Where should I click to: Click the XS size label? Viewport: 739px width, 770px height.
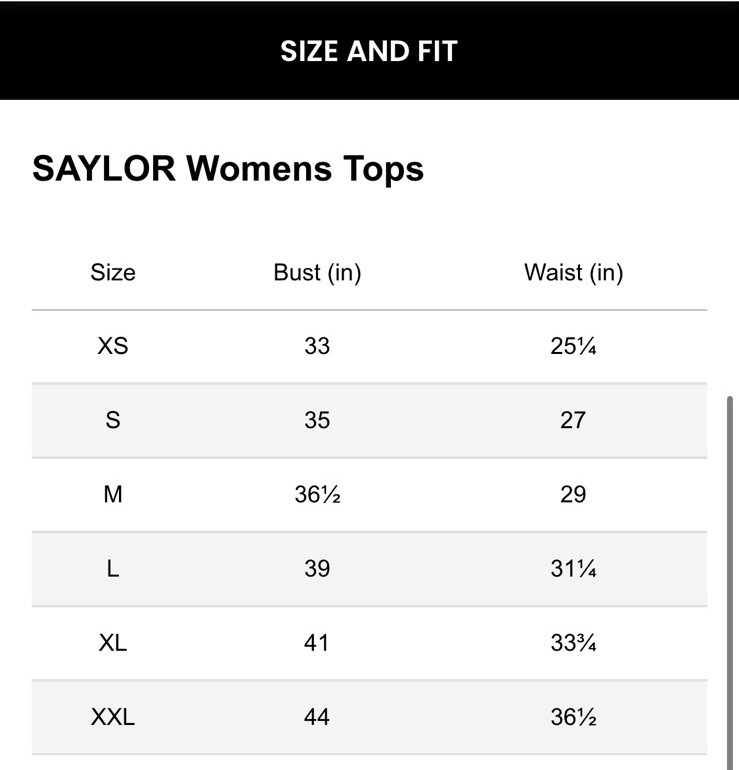click(113, 346)
